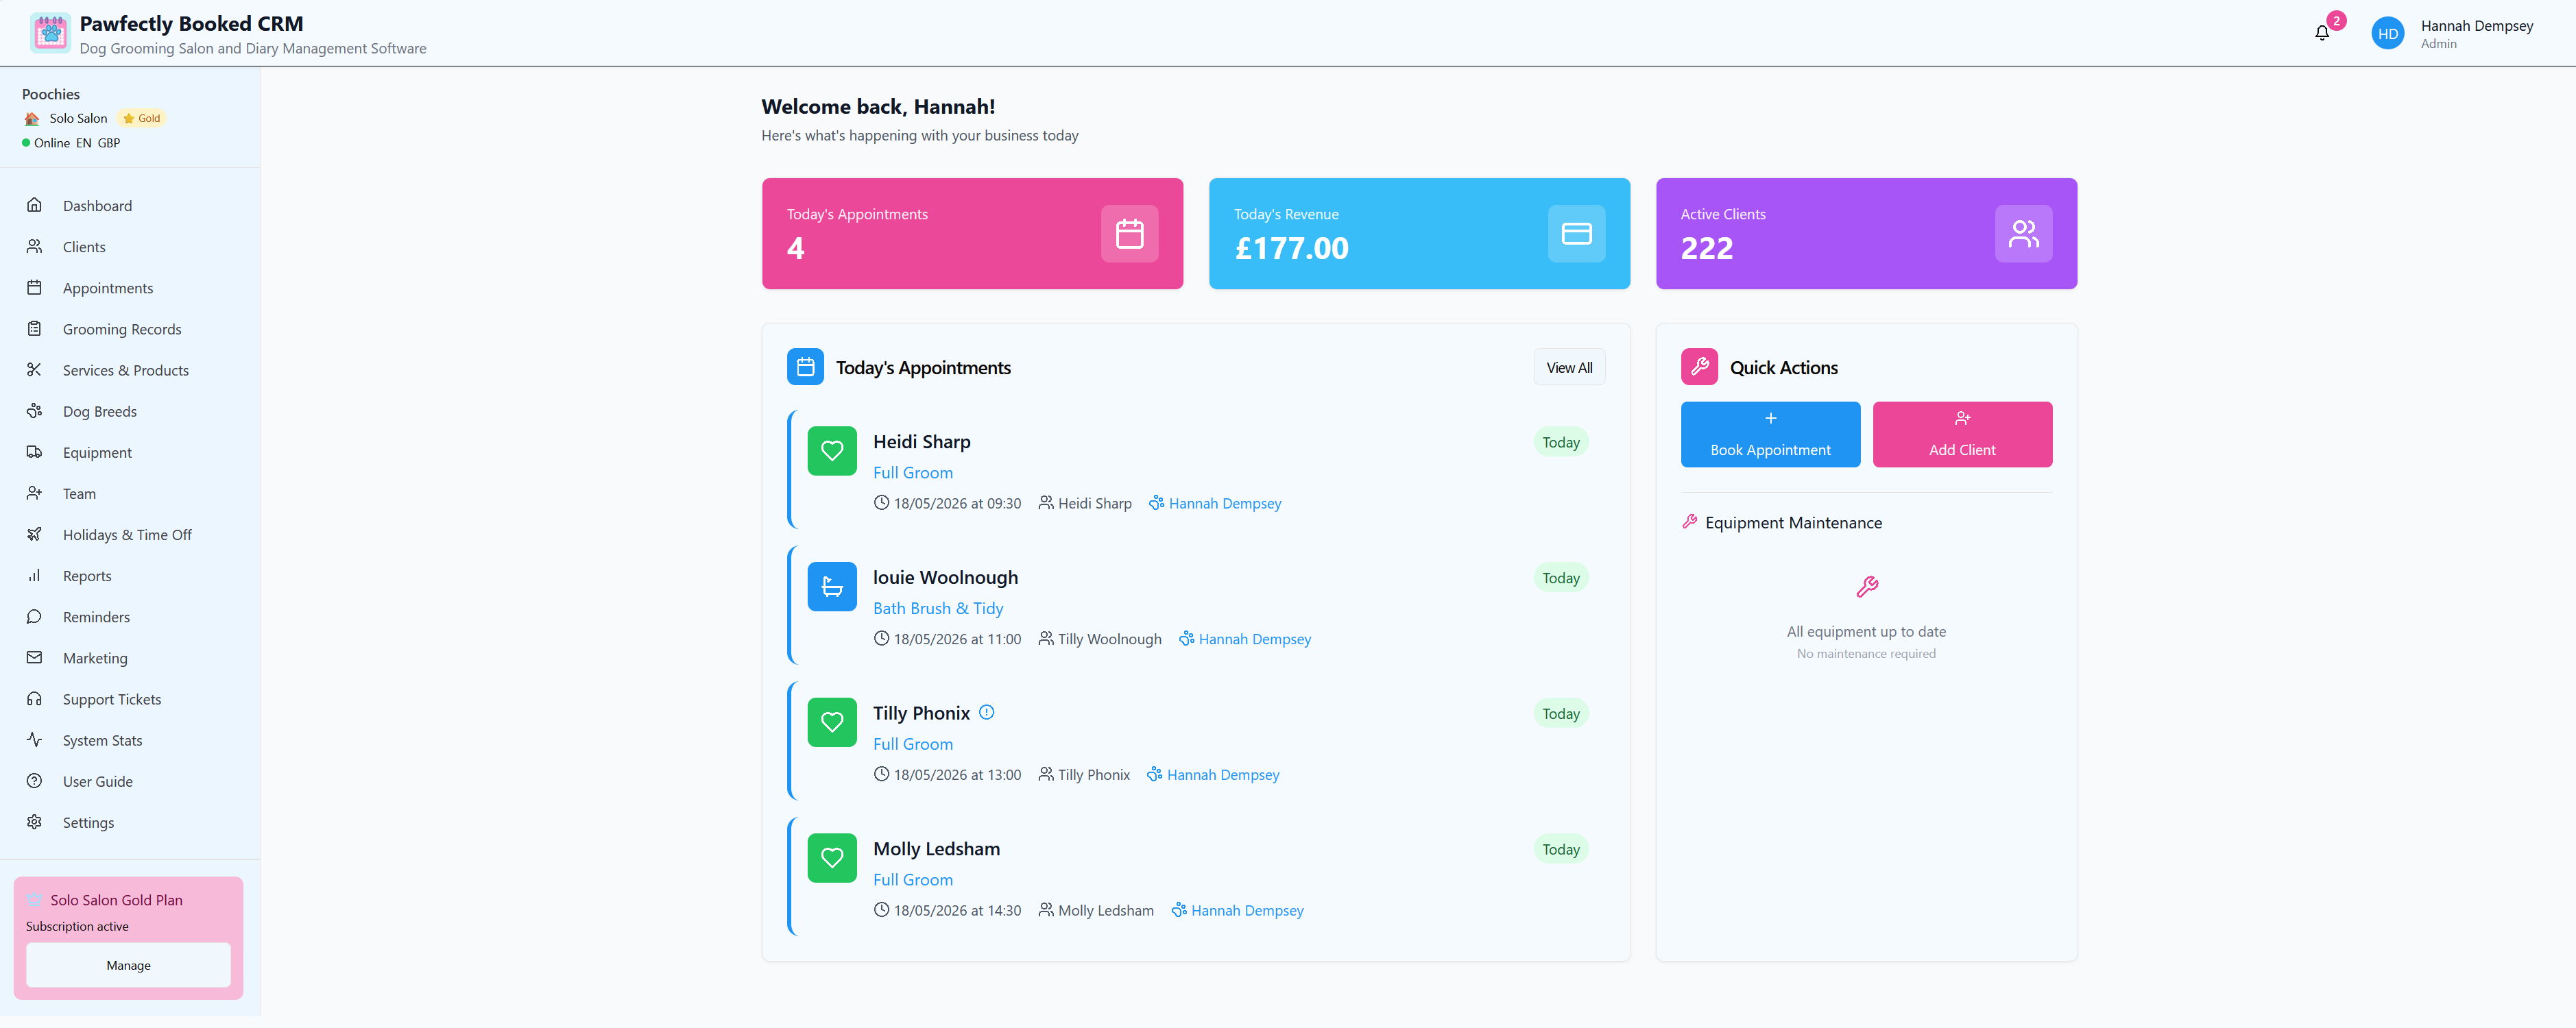This screenshot has height=1028, width=2576.
Task: Click the paw icon for Dog Breeds
Action: [34, 411]
